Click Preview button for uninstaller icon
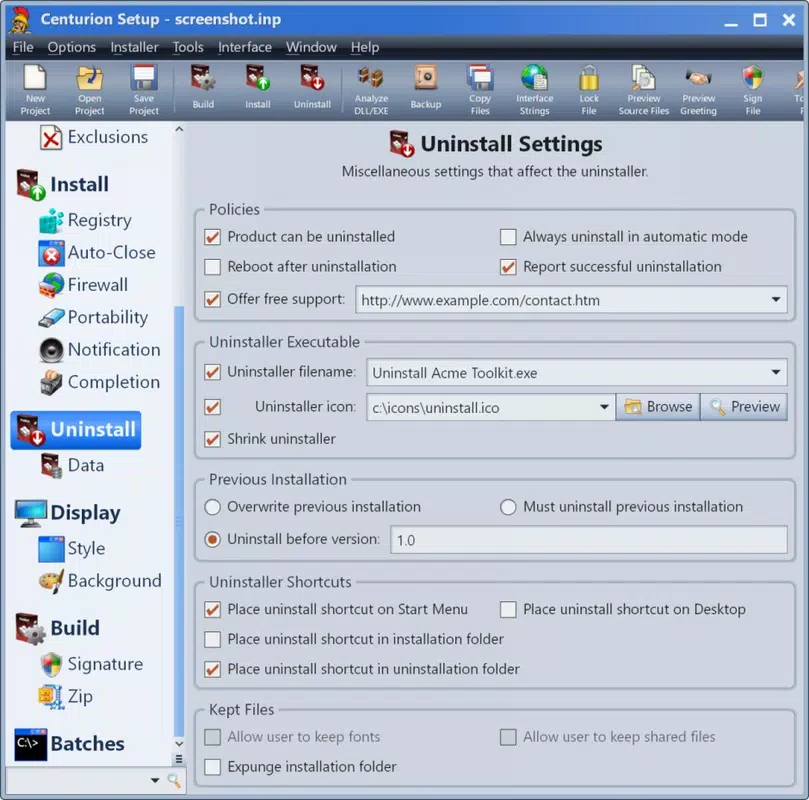Screen dimensions: 809x800 (744, 407)
